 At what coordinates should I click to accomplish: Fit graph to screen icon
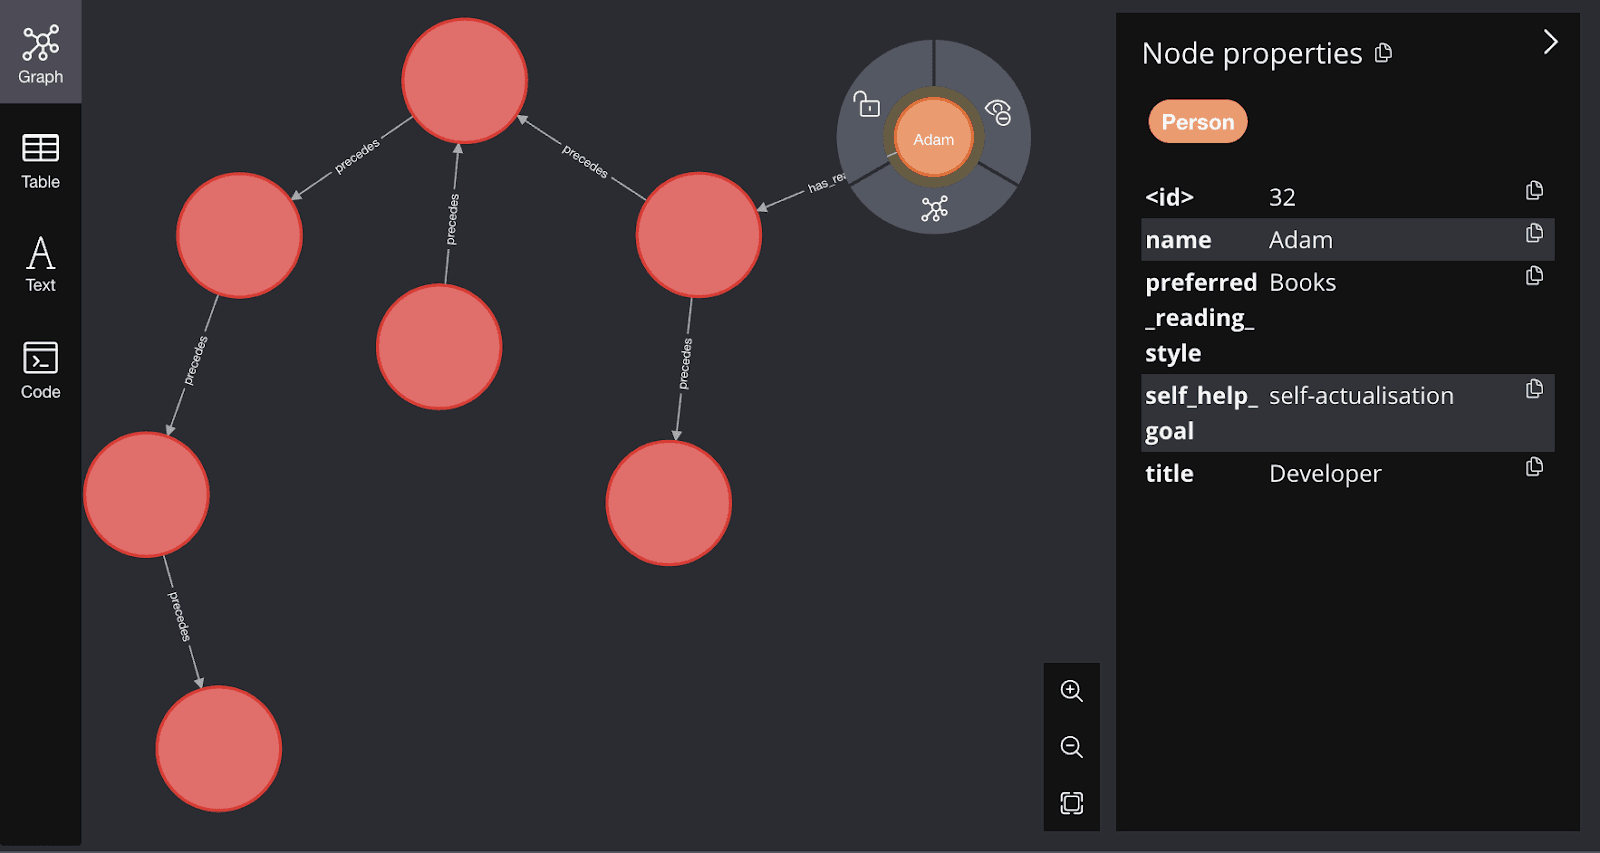point(1071,803)
